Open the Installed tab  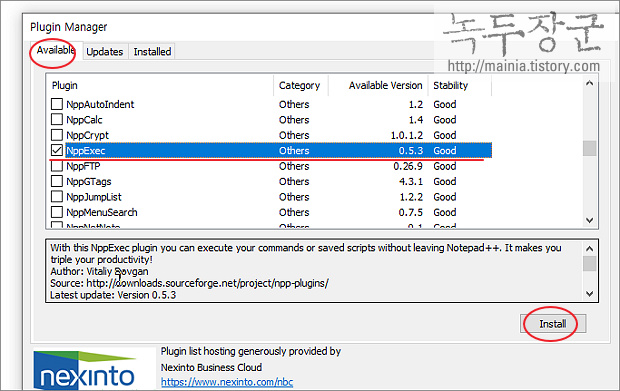click(152, 52)
